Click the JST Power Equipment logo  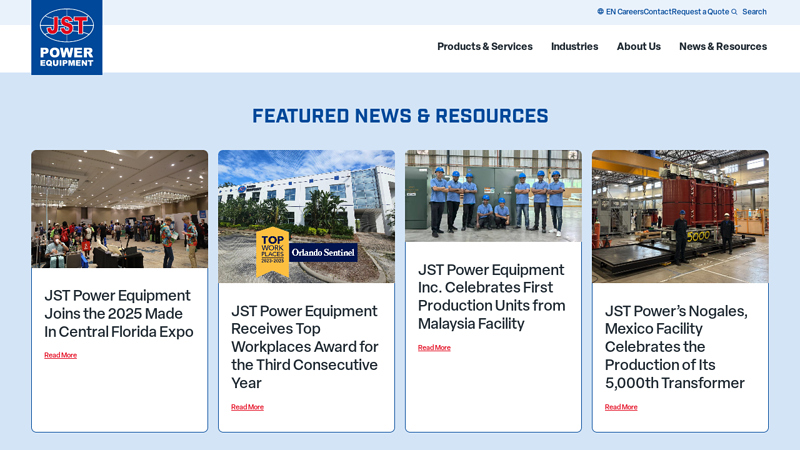(x=67, y=37)
